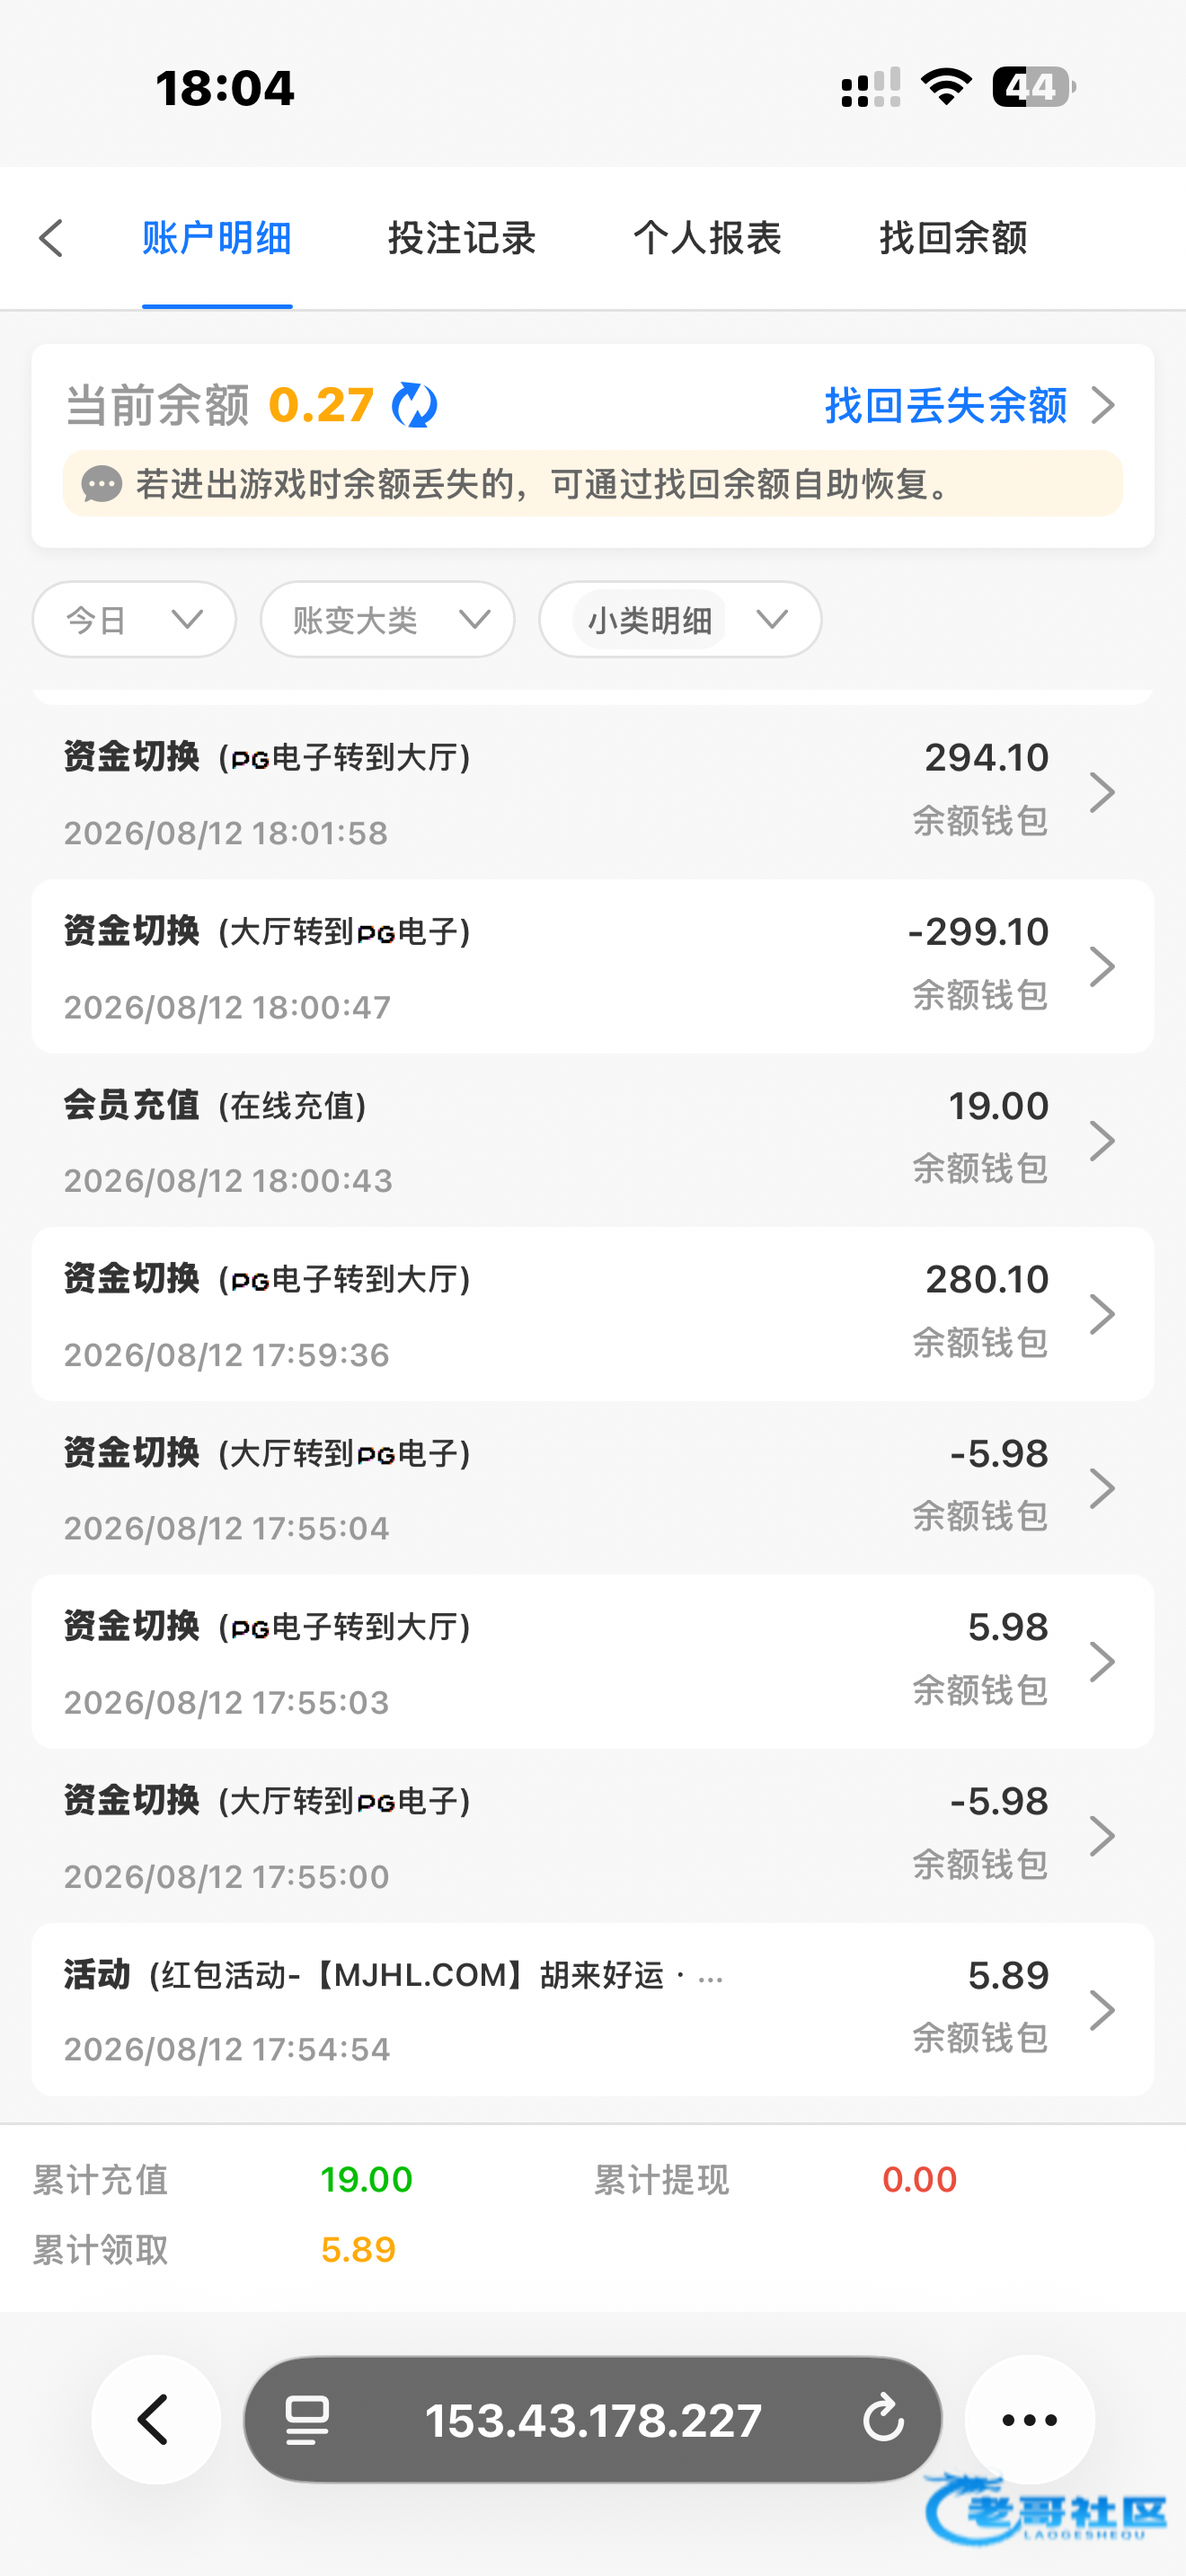Tap the 老哥社区 watermark logo
Image resolution: width=1186 pixels, height=2576 pixels.
pos(1048,2510)
